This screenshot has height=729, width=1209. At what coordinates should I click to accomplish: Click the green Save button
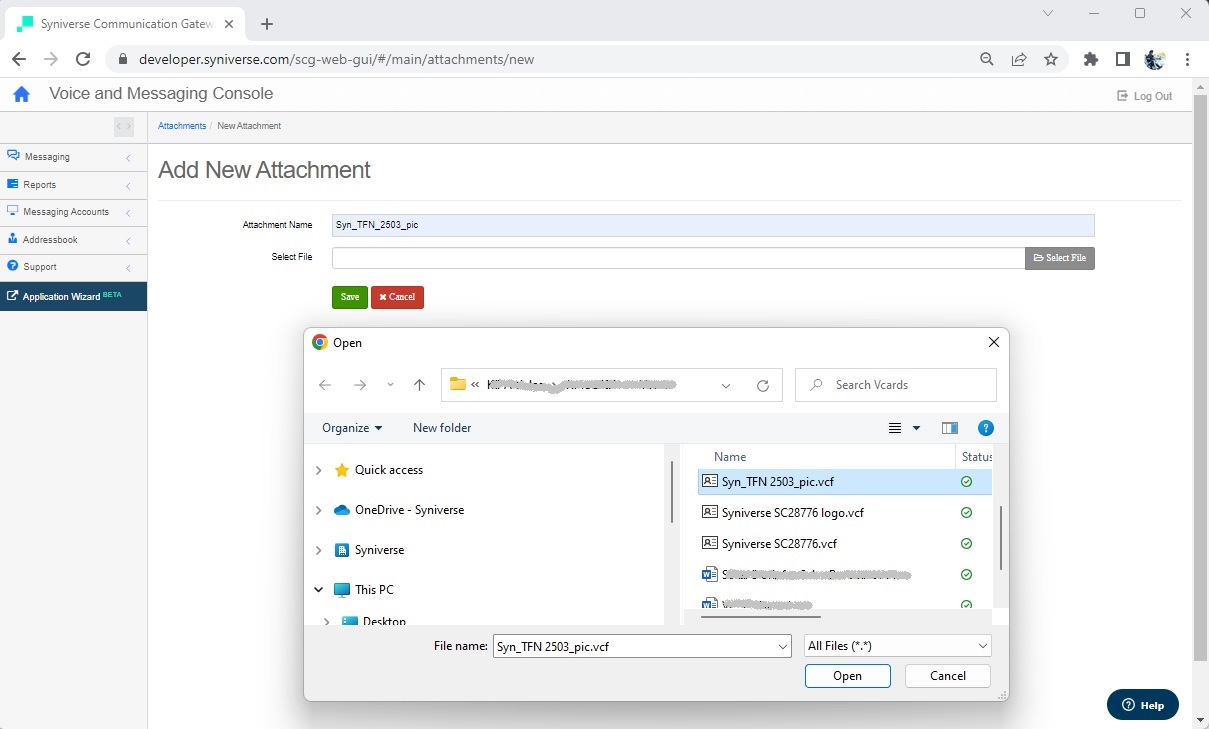[350, 297]
